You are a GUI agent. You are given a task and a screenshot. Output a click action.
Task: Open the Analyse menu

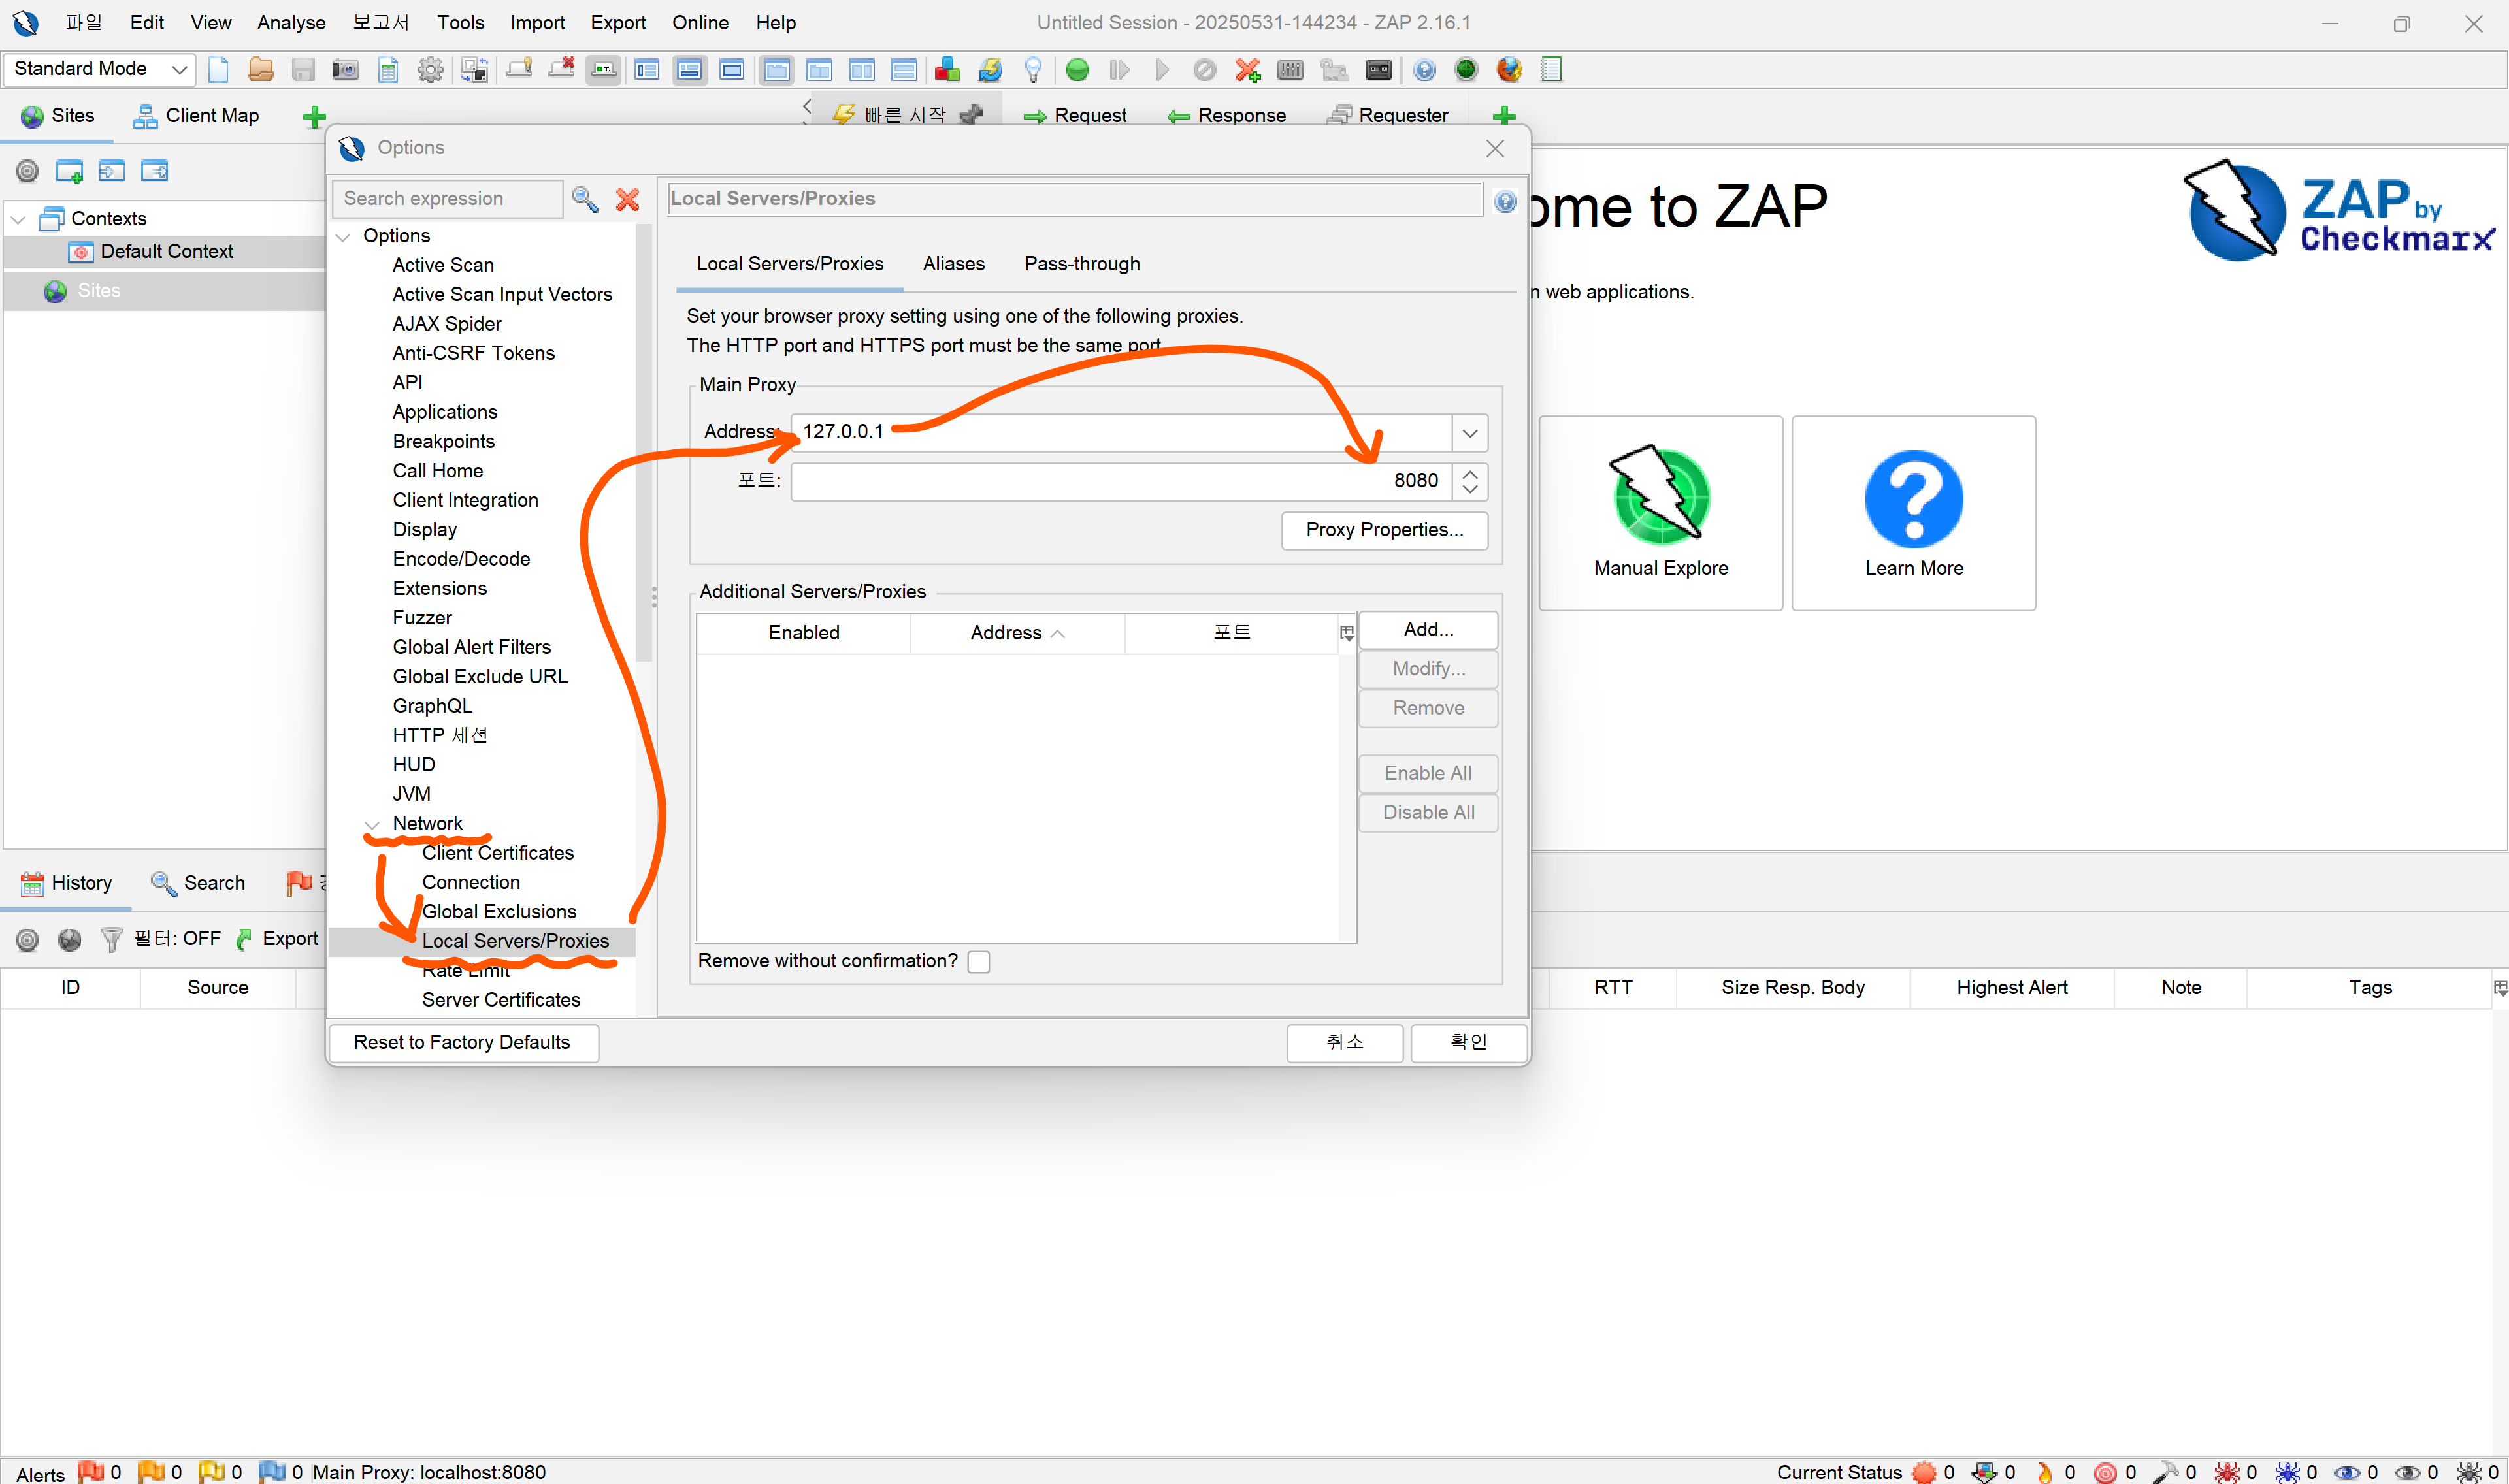290,22
